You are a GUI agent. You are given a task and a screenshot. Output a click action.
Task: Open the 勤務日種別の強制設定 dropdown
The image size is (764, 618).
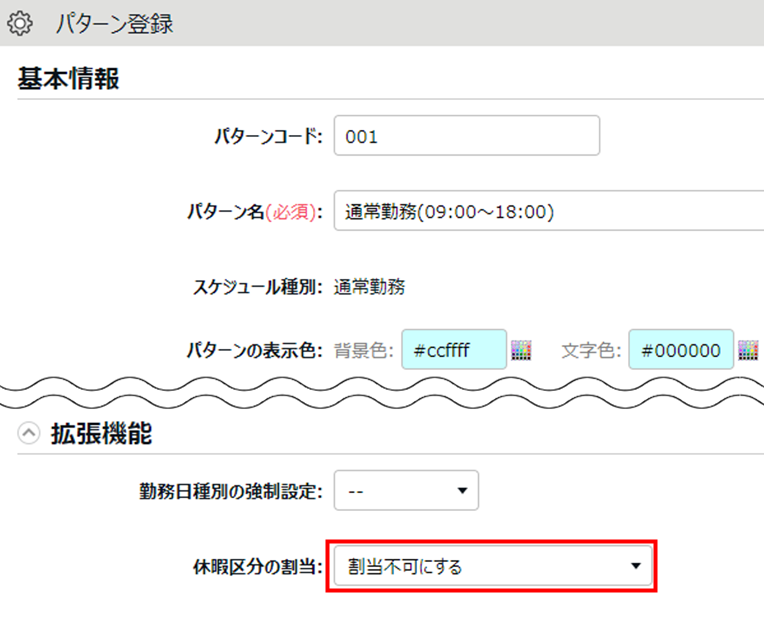pos(406,490)
